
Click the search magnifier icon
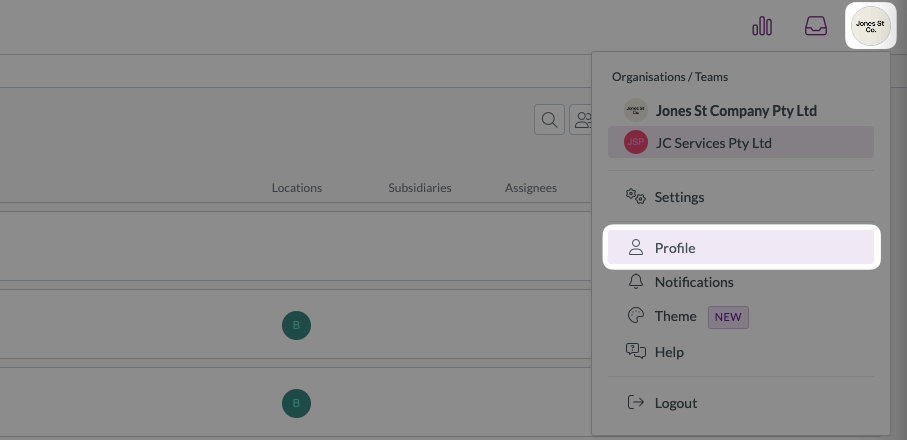pos(549,120)
